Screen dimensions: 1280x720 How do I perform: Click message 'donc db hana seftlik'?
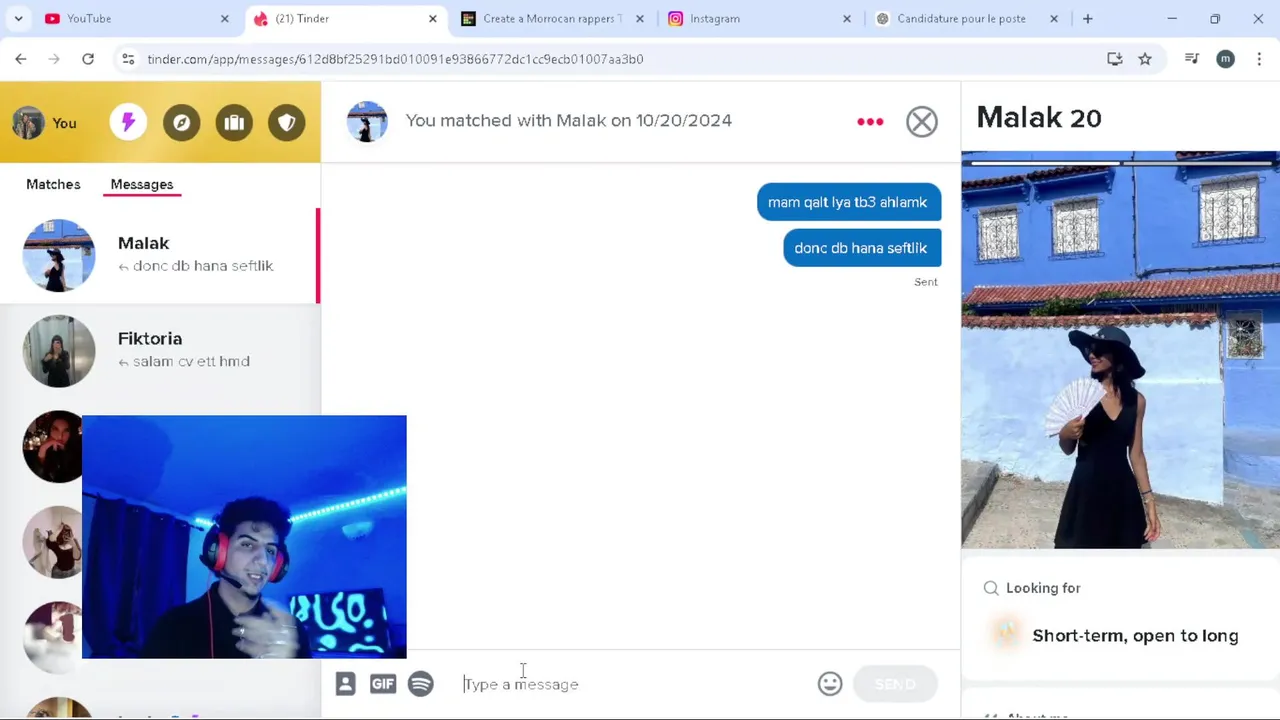[x=861, y=248]
